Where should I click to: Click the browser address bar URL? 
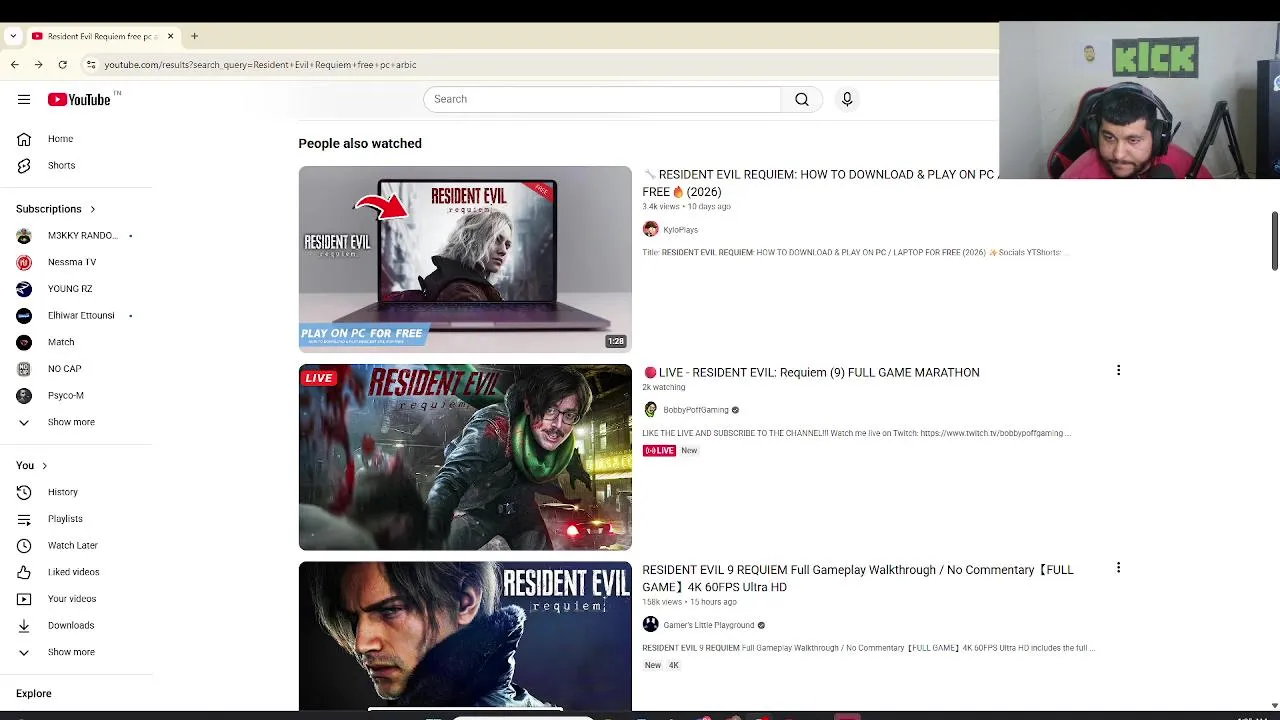260,64
